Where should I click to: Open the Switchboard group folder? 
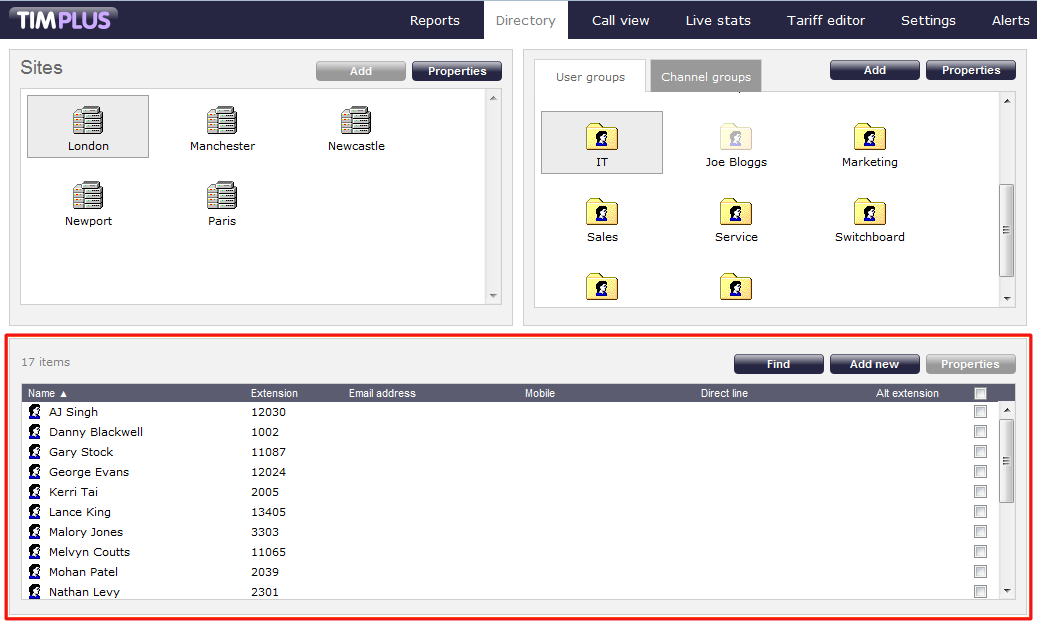[869, 213]
